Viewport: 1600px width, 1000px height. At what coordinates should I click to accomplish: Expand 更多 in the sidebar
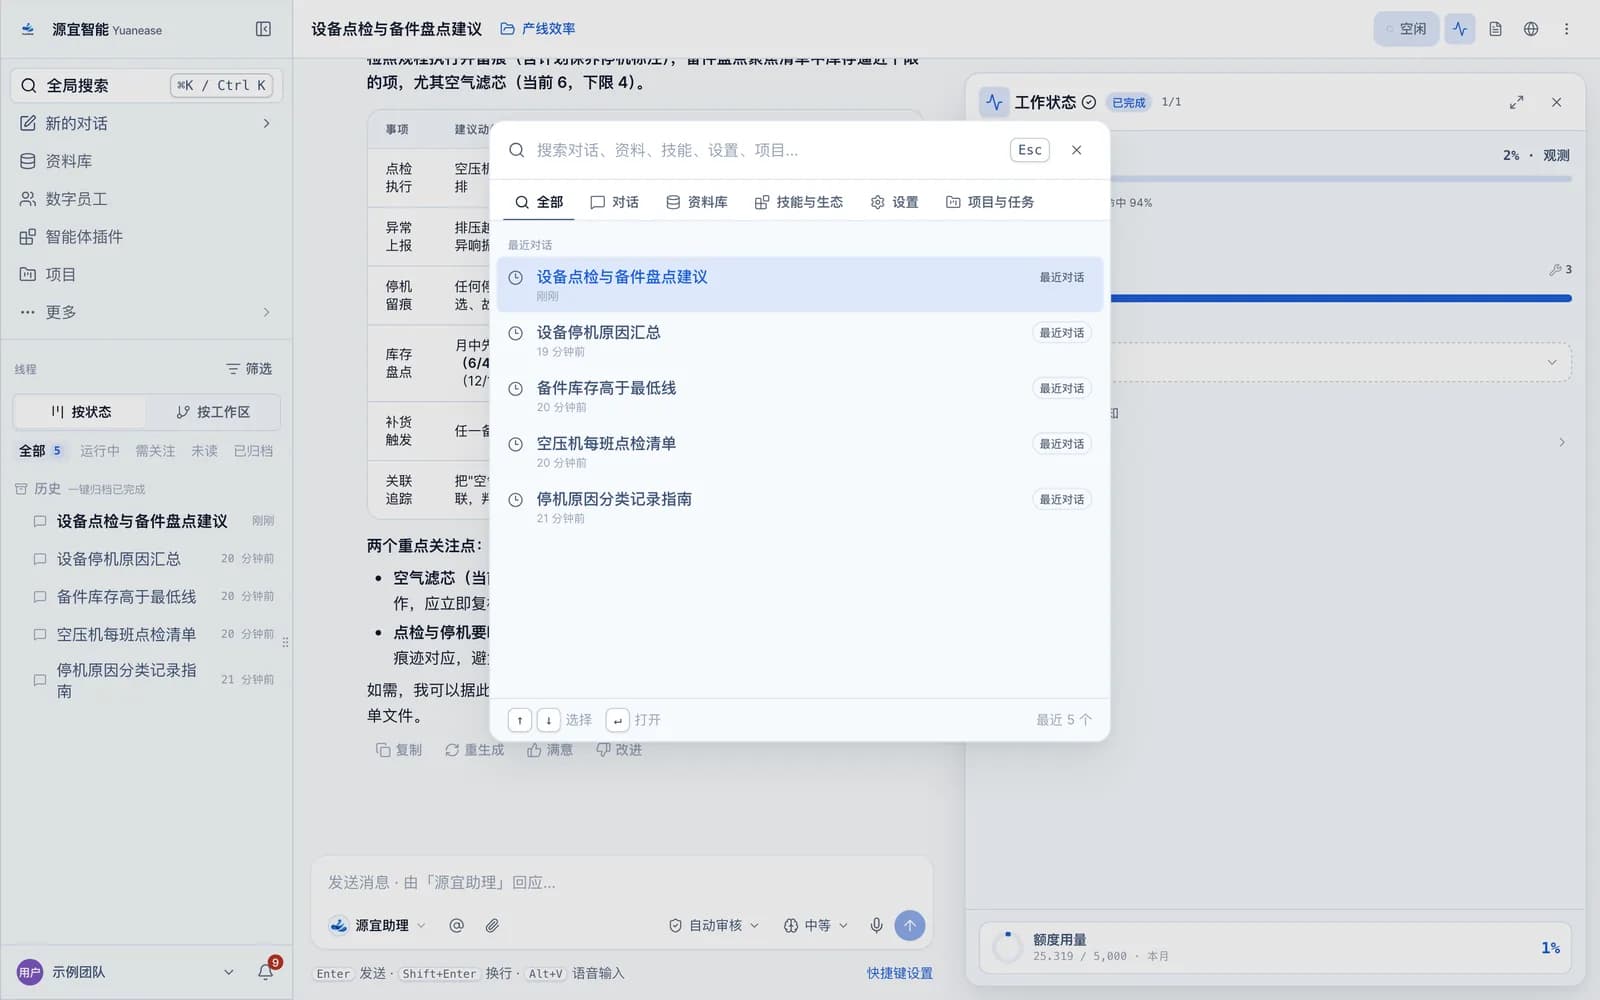coord(146,312)
